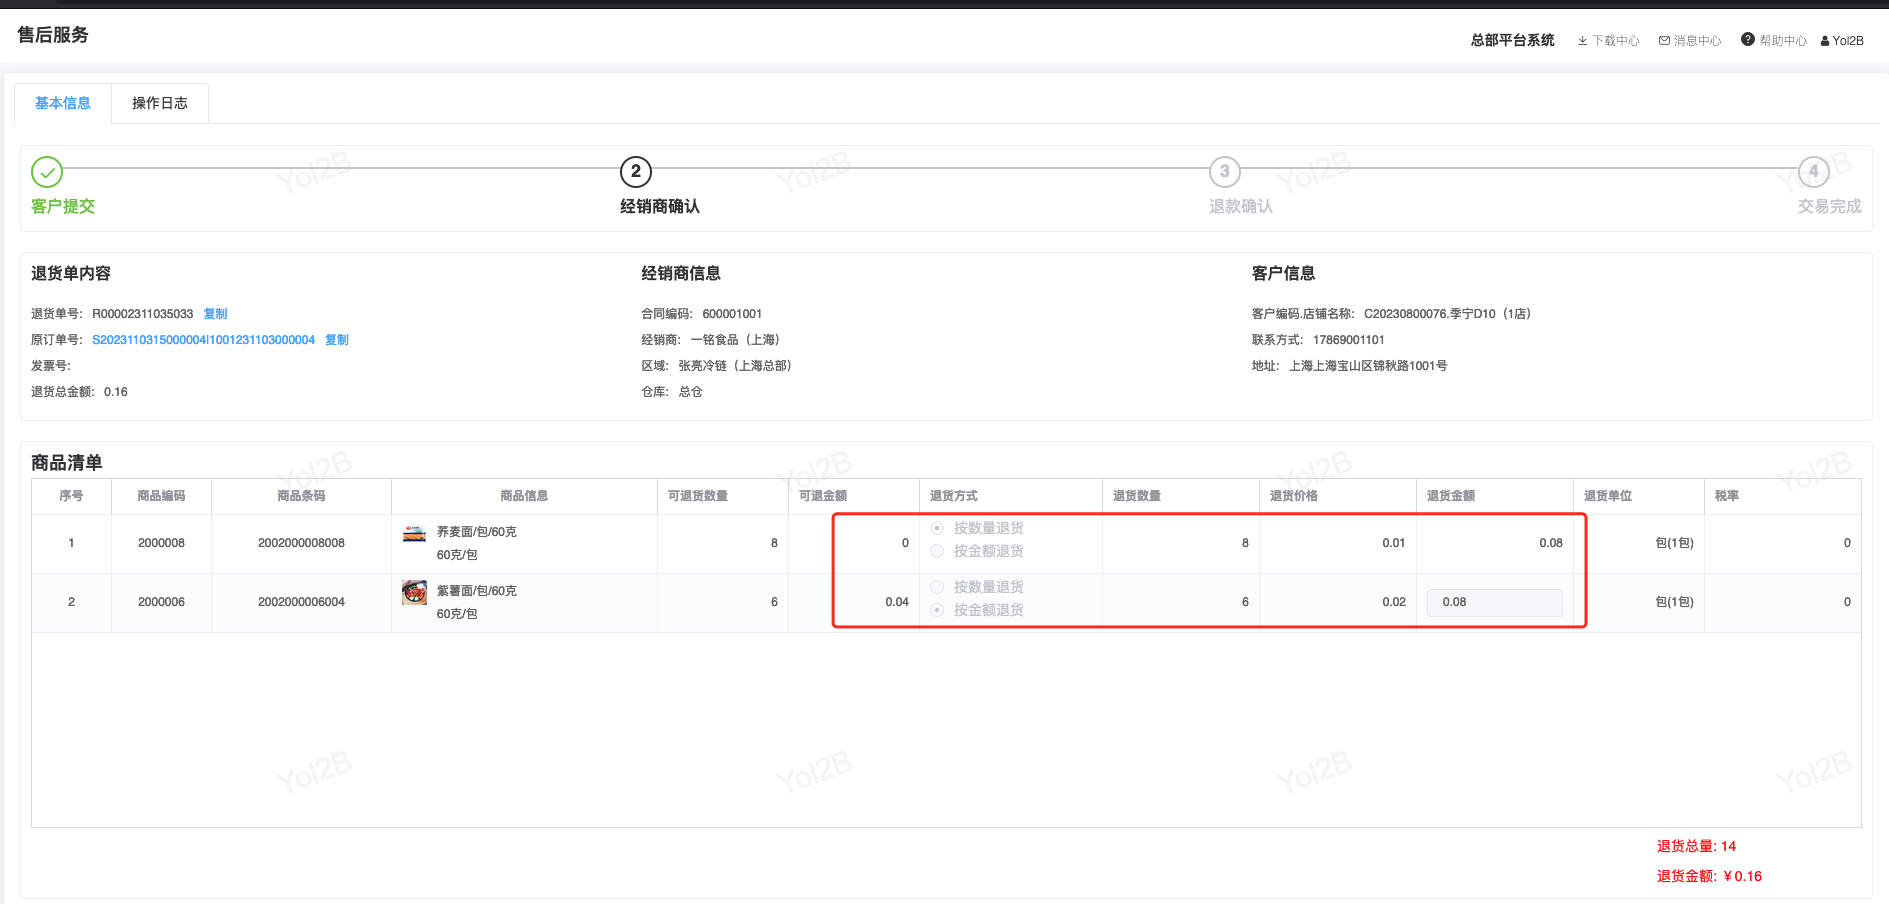Click the 紫薯面/包/60克 product name
This screenshot has height=904, width=1889.
(477, 591)
